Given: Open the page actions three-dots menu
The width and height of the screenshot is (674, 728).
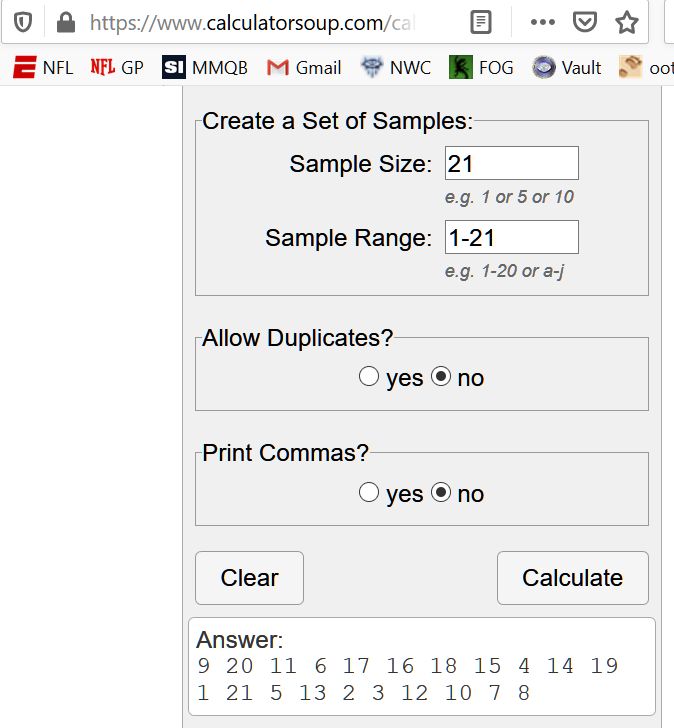Looking at the screenshot, I should click(542, 21).
